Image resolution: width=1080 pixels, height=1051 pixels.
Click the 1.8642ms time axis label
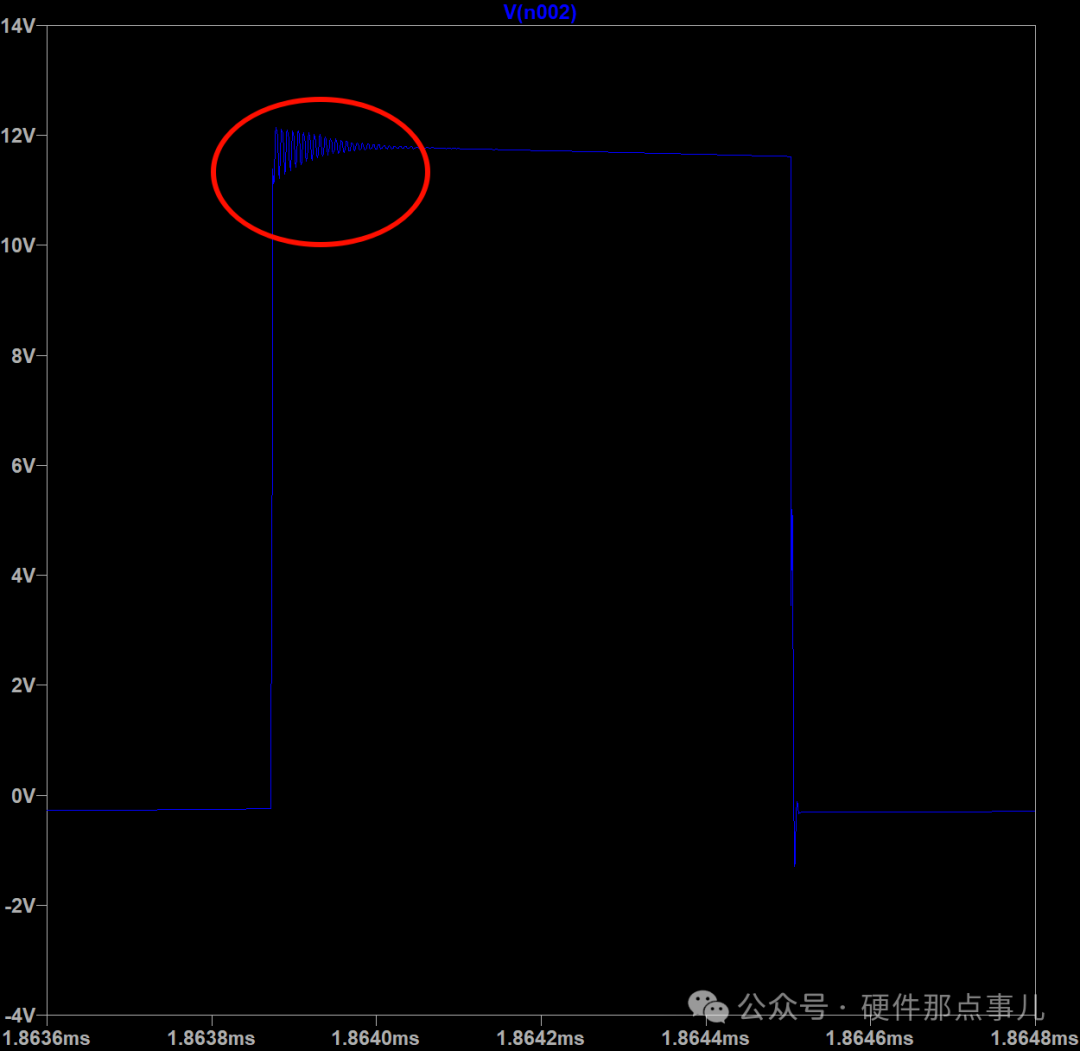click(x=541, y=1038)
